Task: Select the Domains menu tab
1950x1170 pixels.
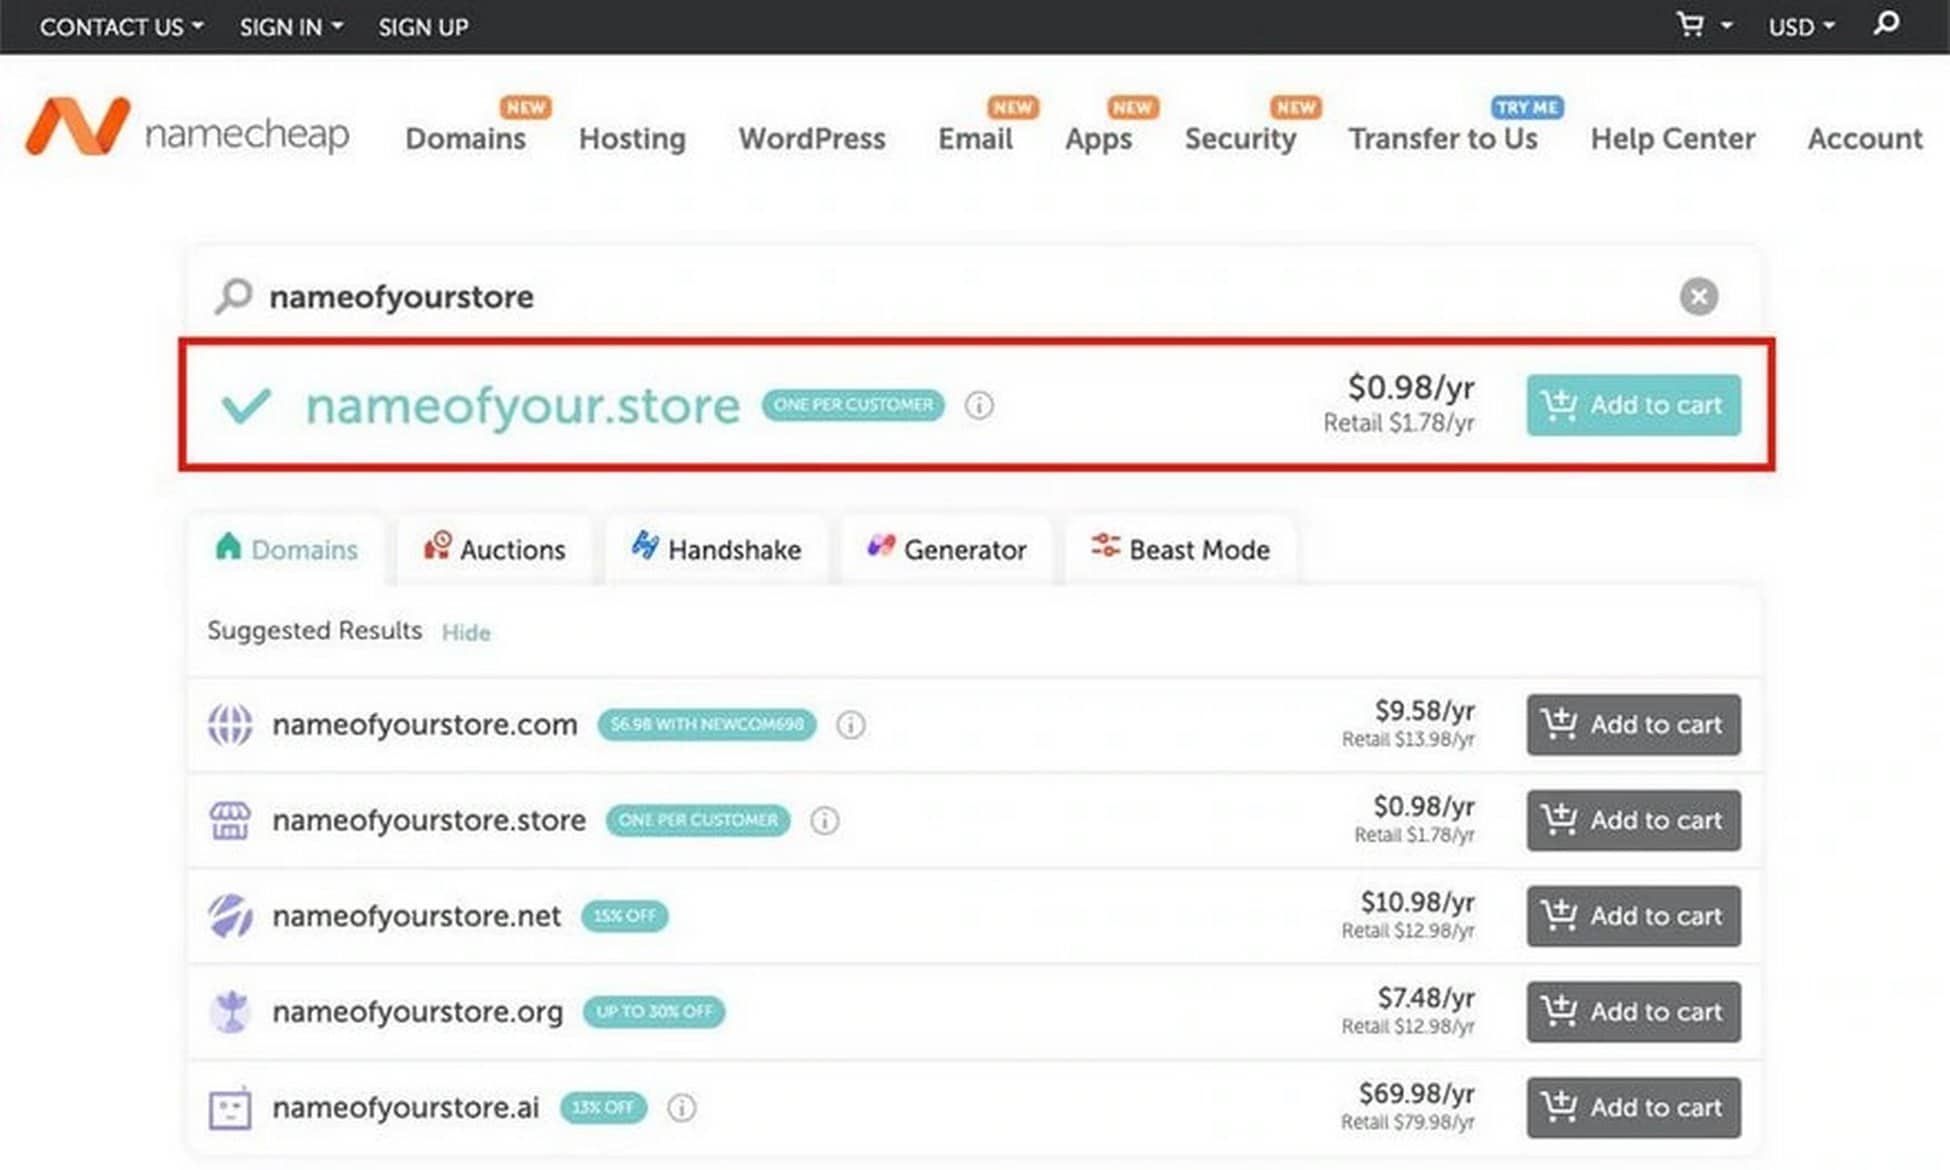Action: [465, 138]
